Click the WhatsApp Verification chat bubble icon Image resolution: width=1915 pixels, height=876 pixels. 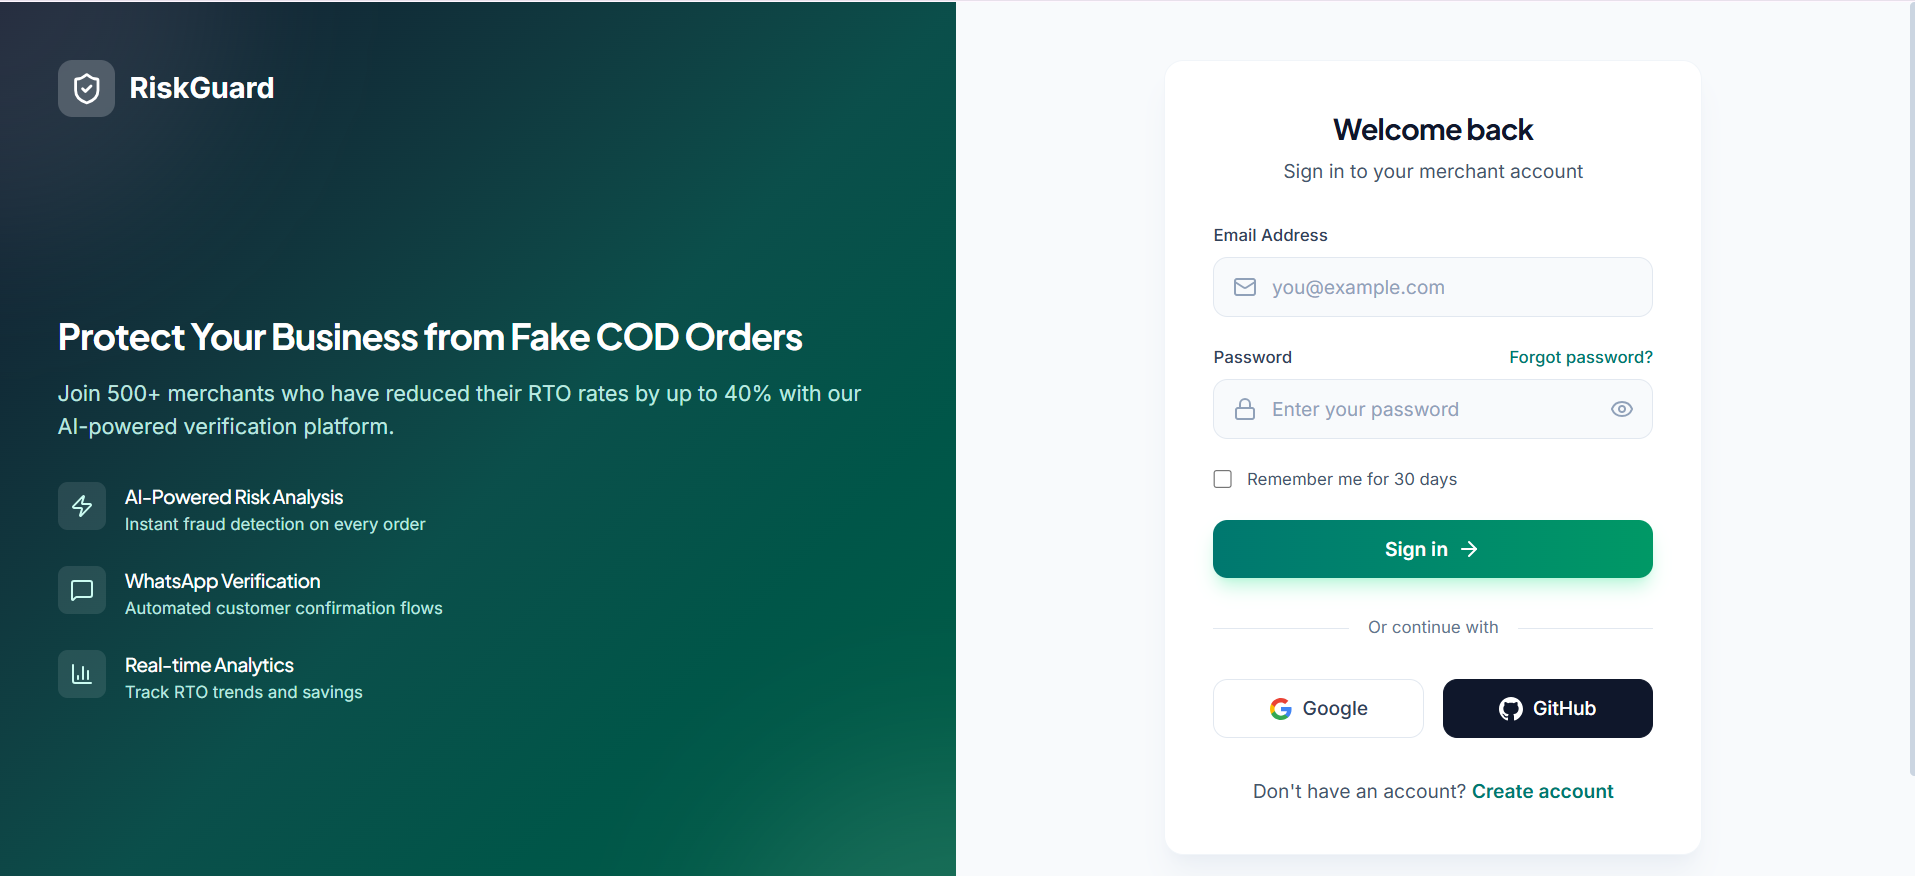82,590
